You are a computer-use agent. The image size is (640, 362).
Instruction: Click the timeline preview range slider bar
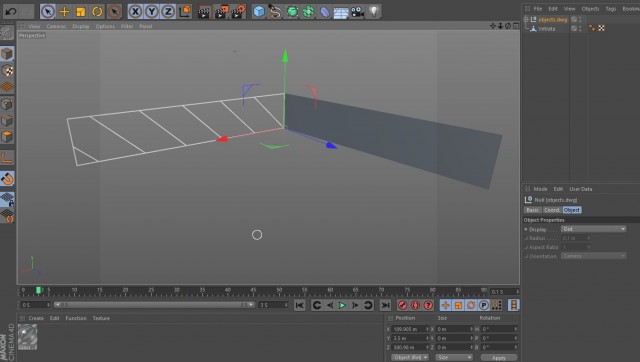(154, 304)
